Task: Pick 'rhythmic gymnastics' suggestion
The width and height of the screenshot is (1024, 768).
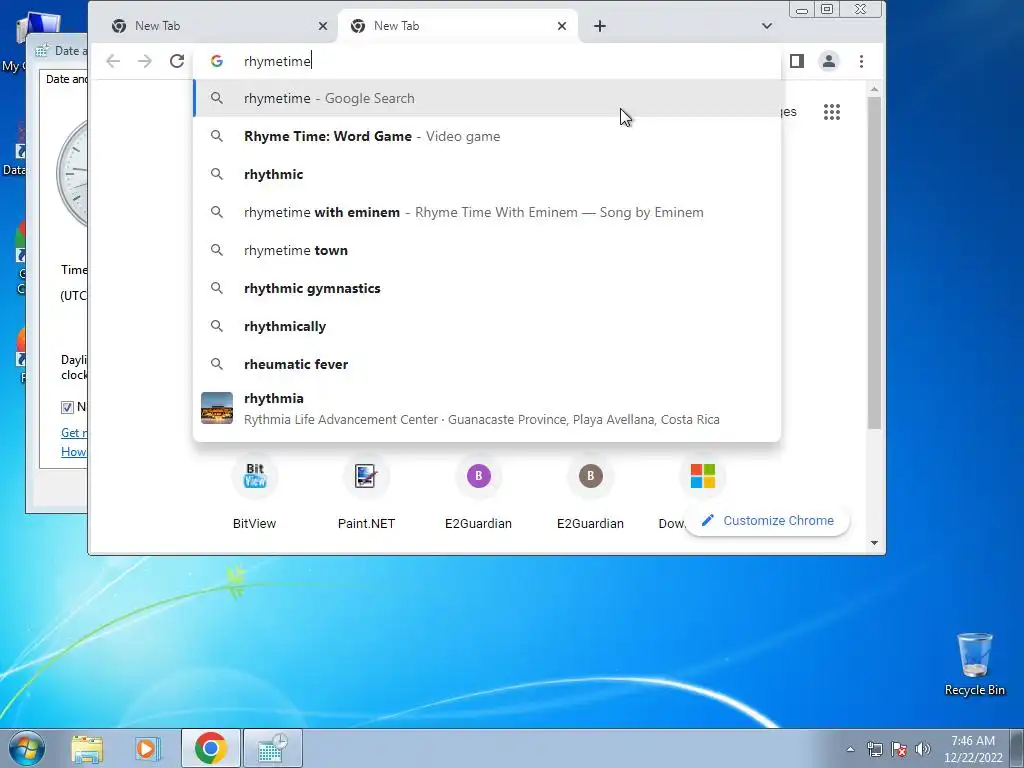Action: tap(487, 288)
